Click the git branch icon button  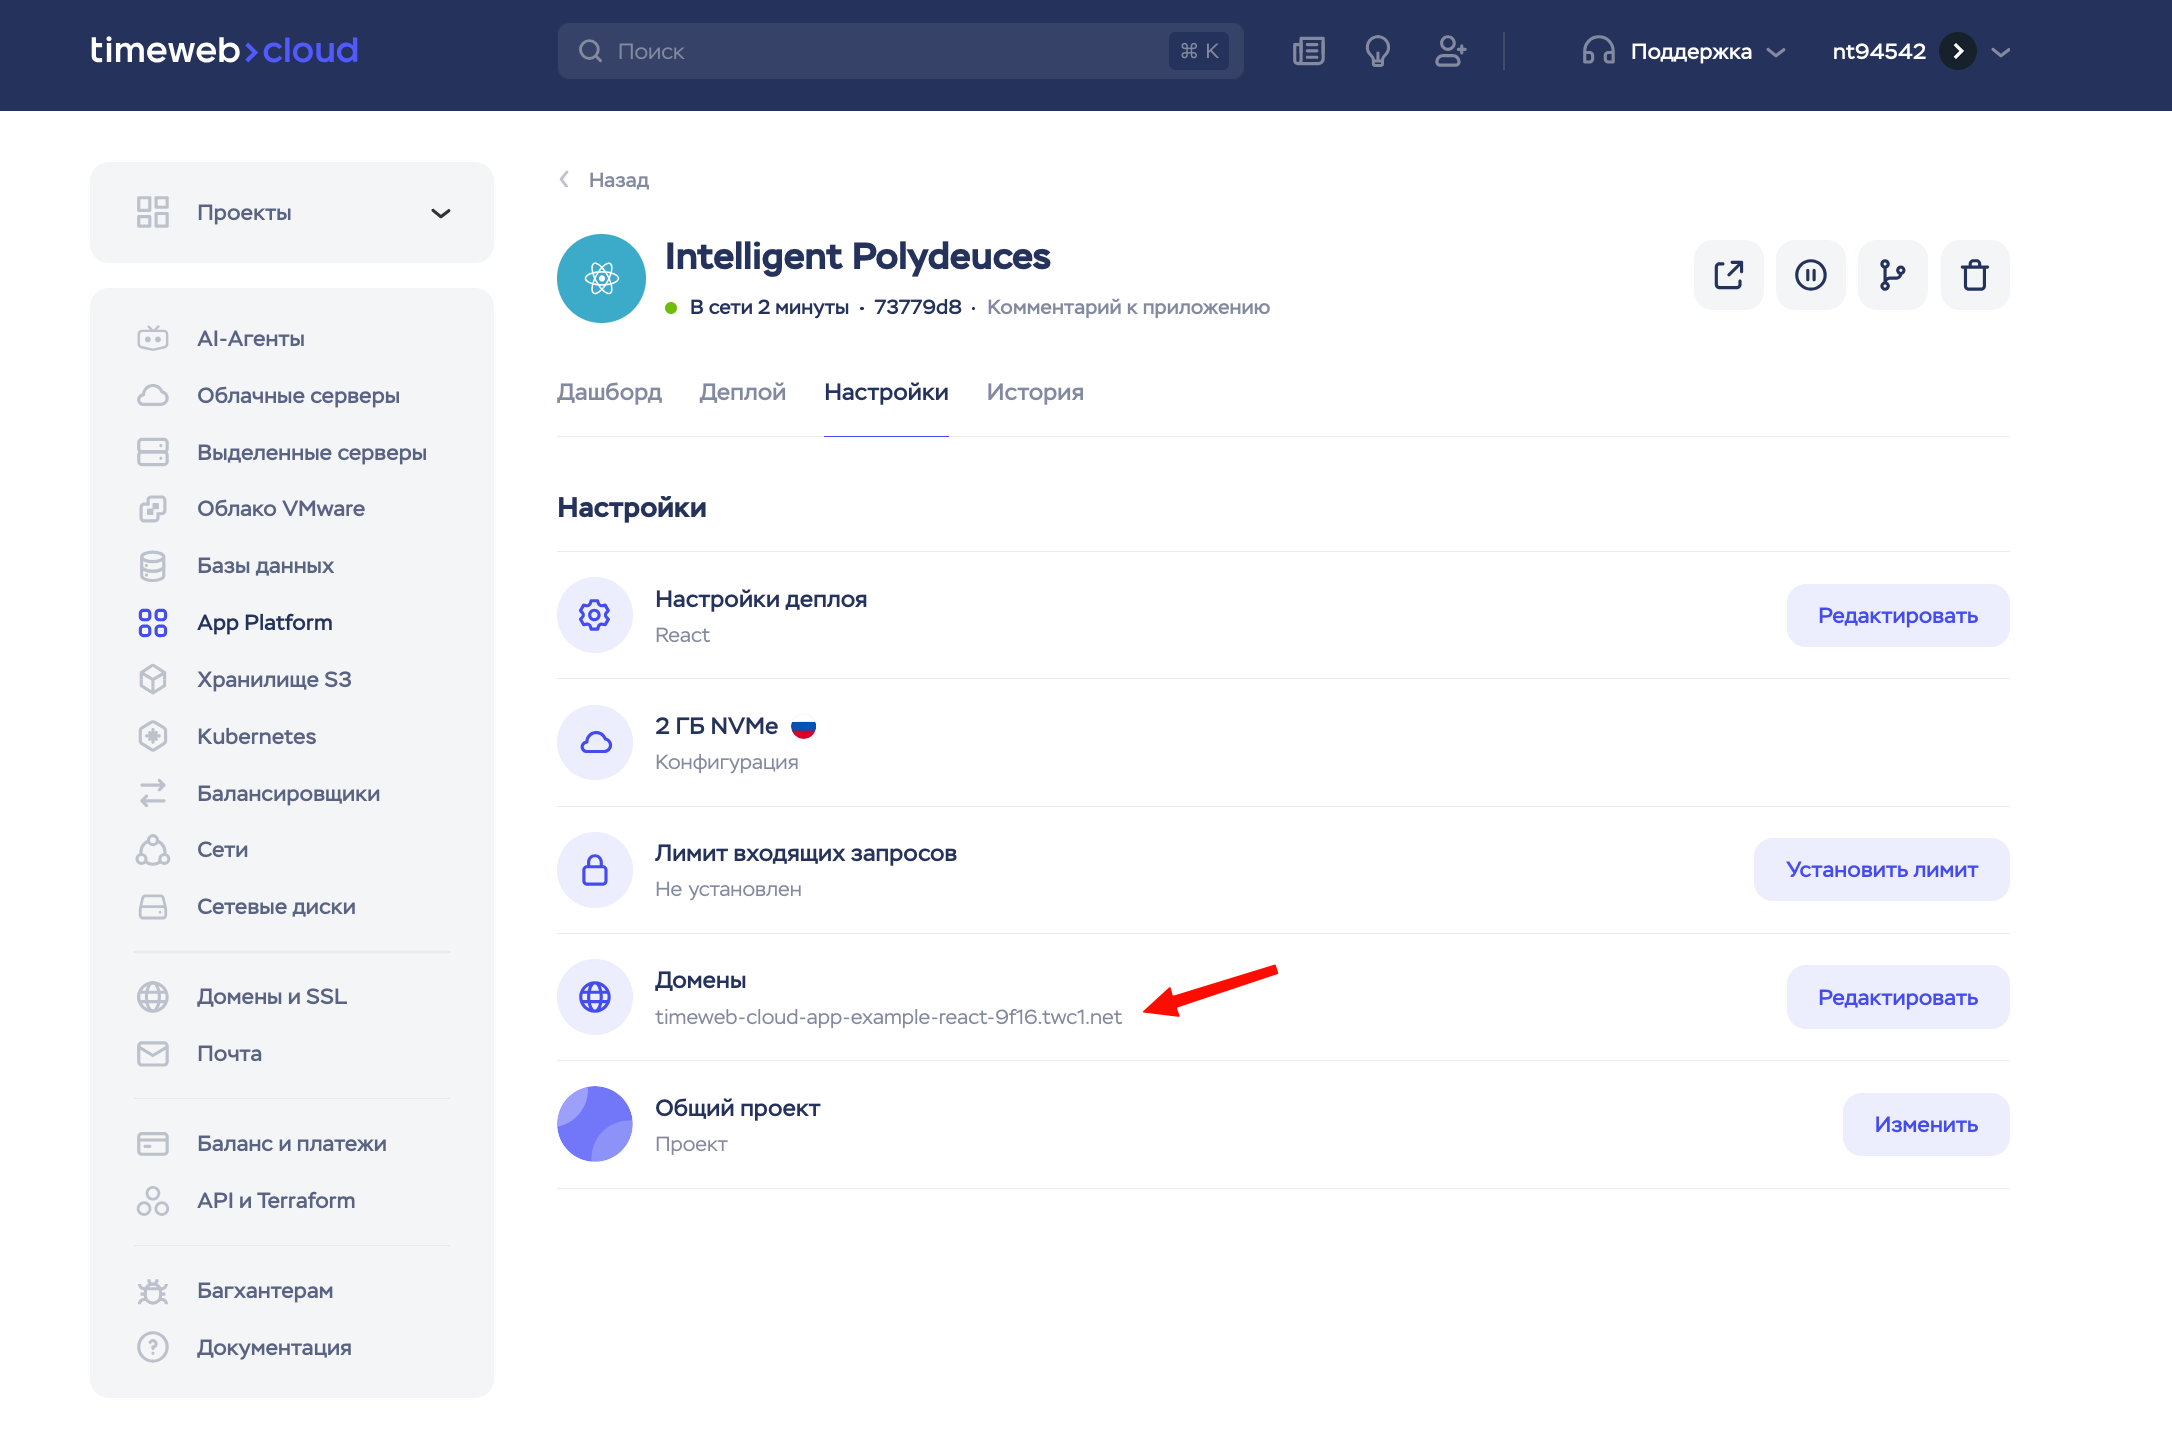(1892, 275)
